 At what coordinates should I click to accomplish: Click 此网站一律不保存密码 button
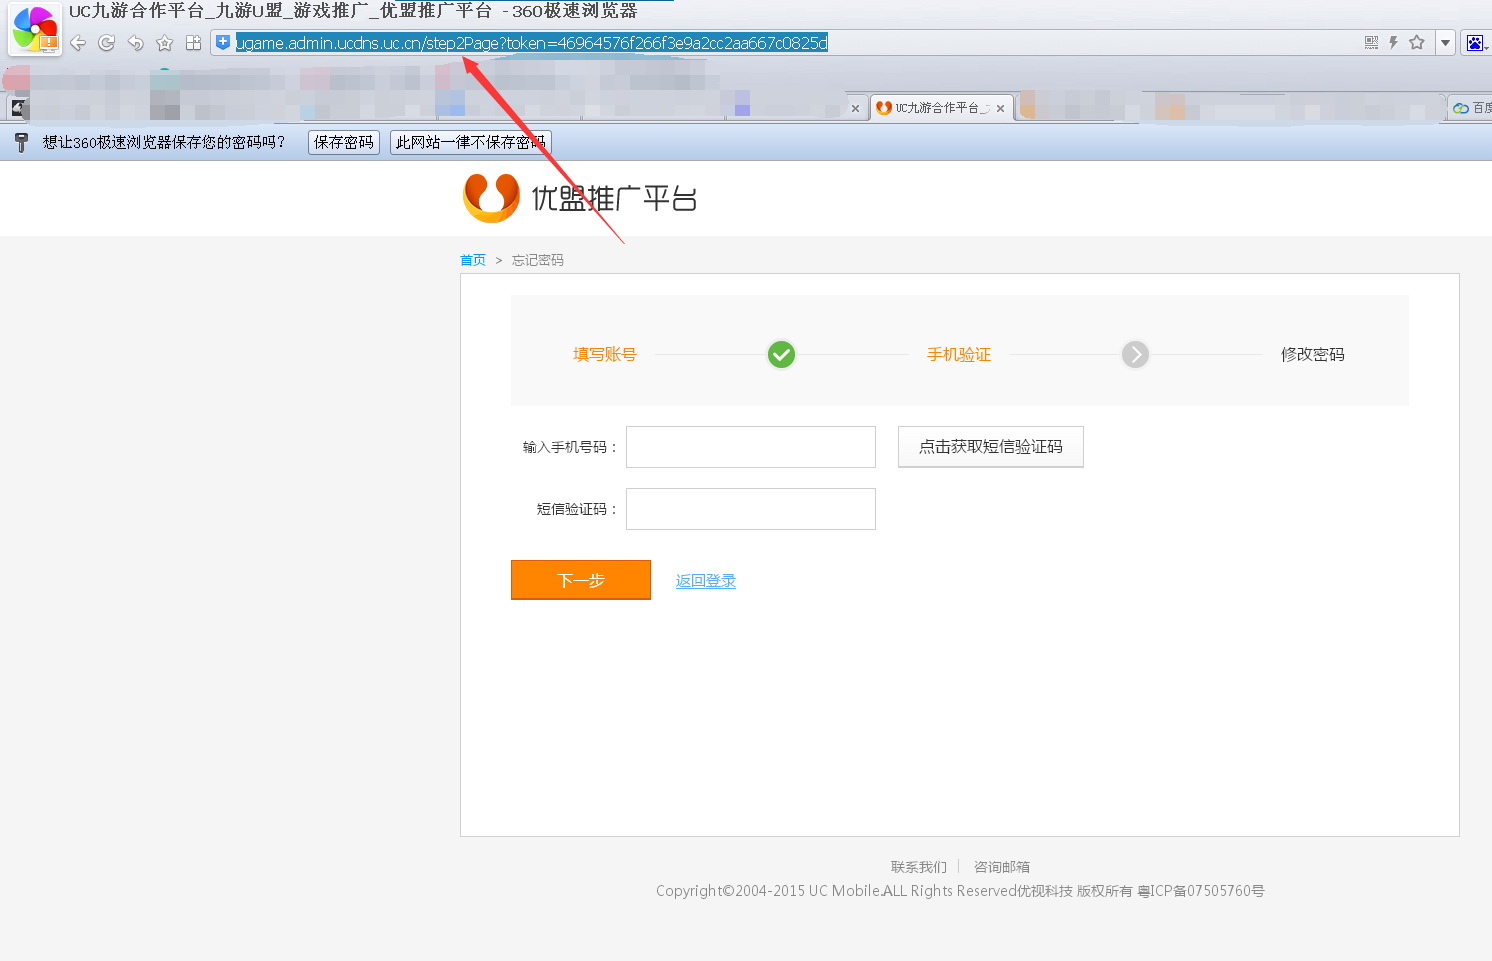pos(471,142)
